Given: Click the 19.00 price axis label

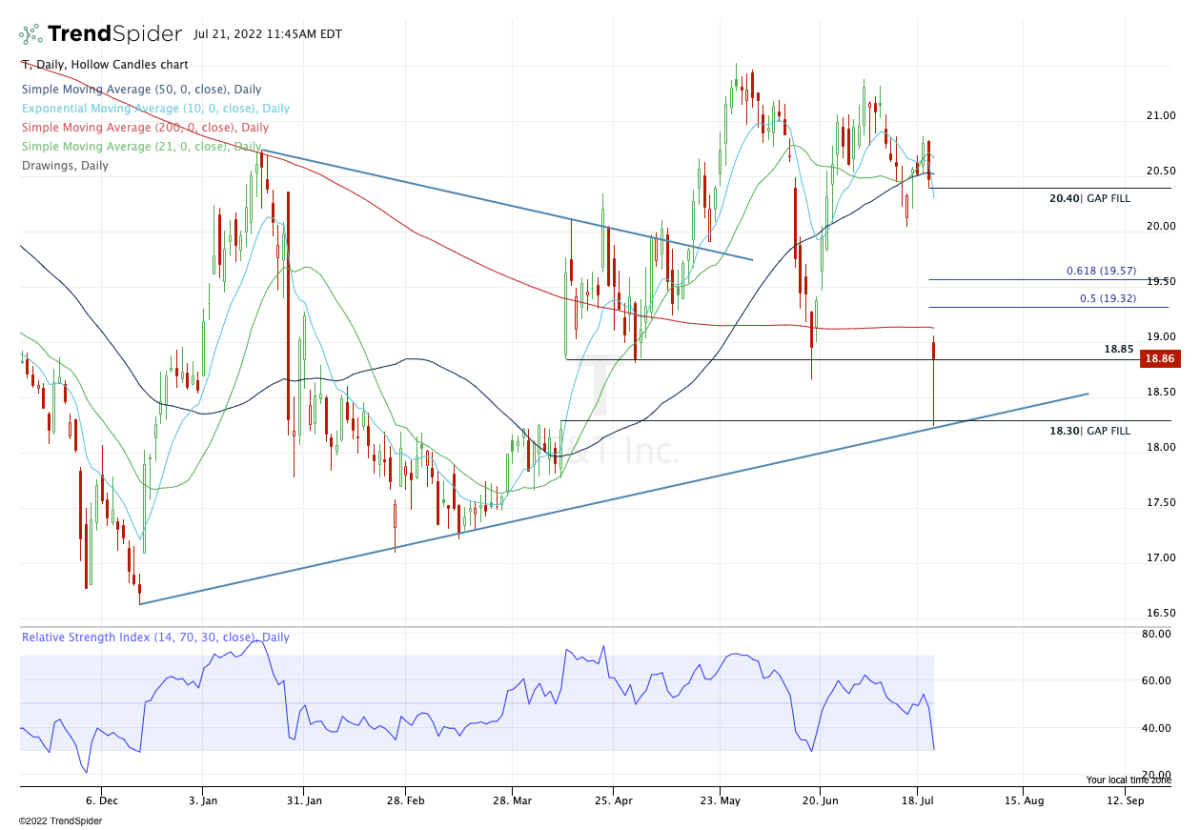Looking at the screenshot, I should click(1160, 337).
